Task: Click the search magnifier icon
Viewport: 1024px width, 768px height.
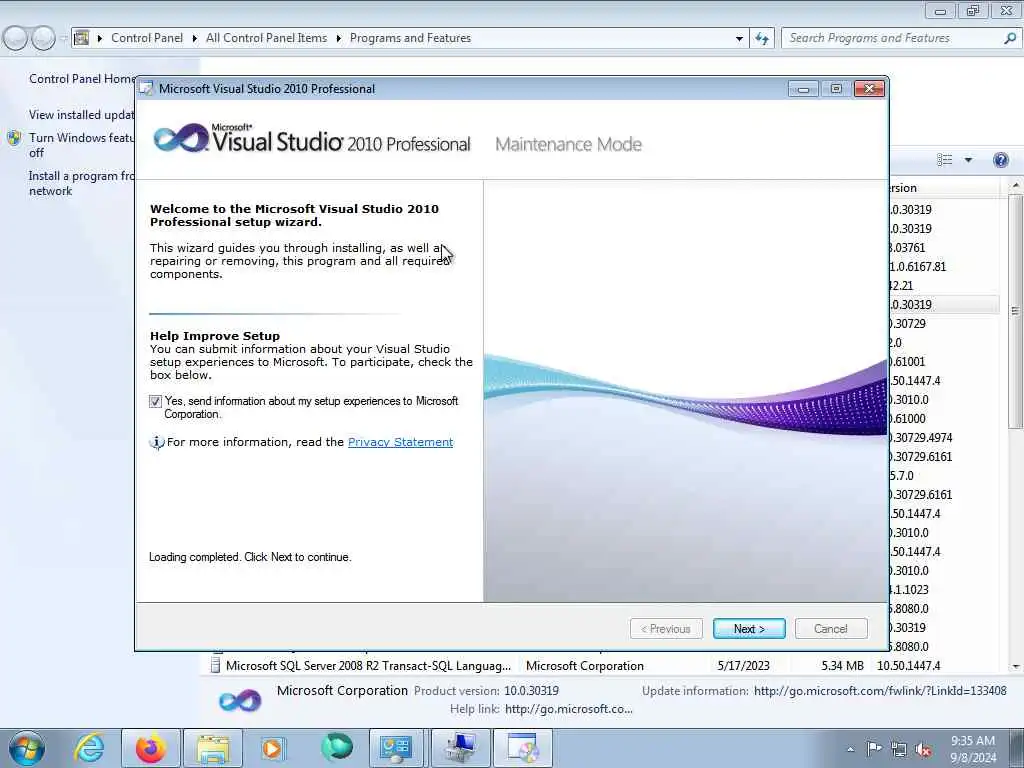Action: tap(1010, 38)
